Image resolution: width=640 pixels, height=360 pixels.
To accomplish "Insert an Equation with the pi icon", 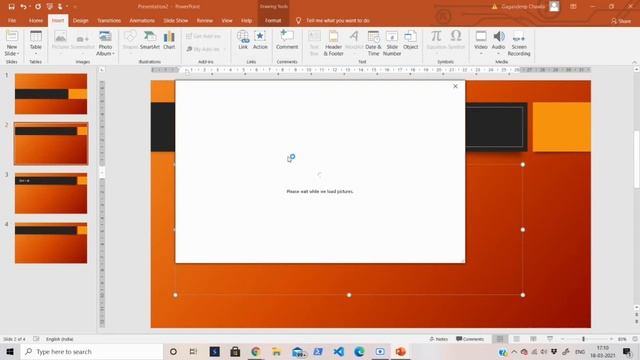I will pyautogui.click(x=436, y=40).
